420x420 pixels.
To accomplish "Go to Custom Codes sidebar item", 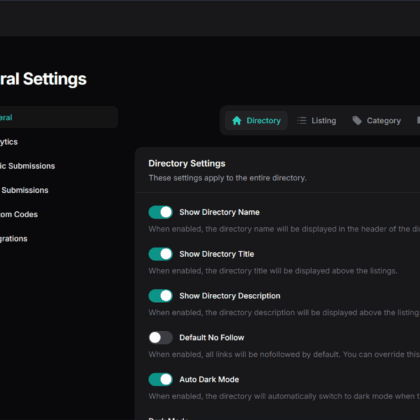I will tap(19, 214).
